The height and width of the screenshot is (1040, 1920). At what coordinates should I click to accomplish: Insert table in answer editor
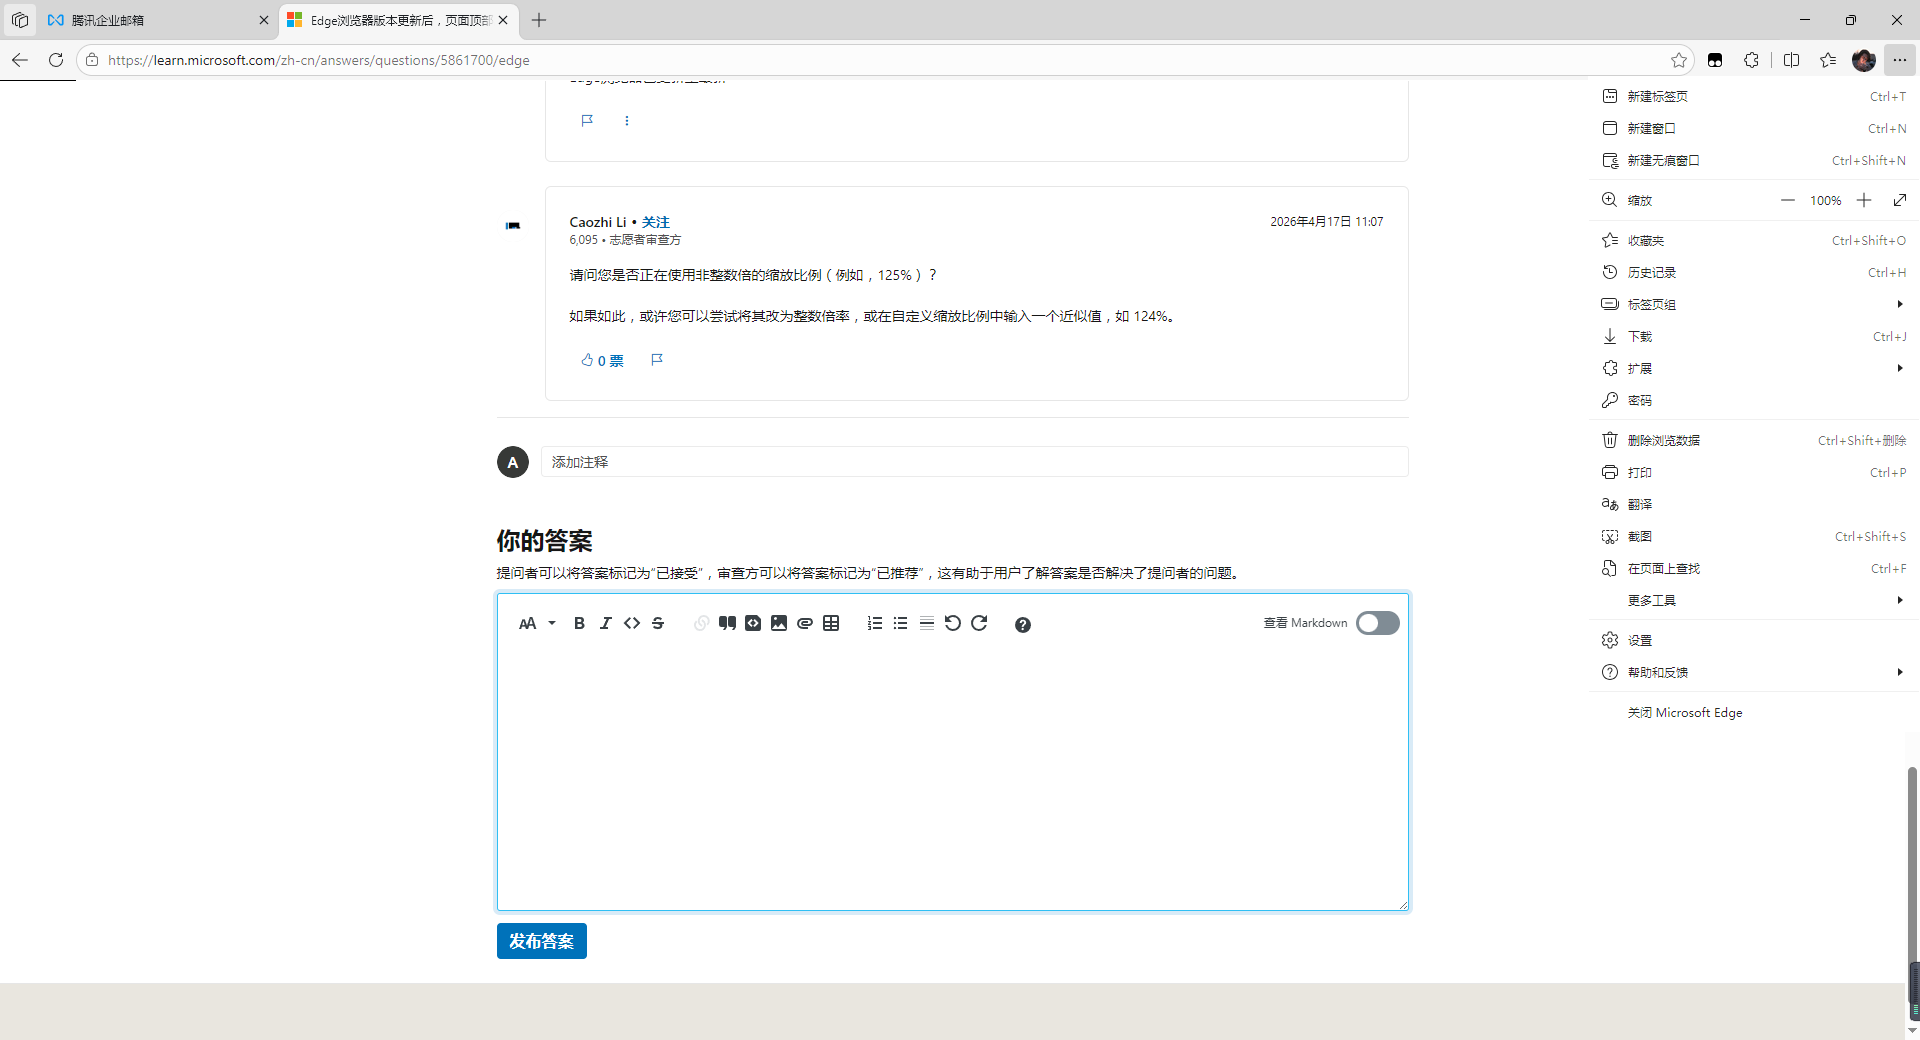831,623
